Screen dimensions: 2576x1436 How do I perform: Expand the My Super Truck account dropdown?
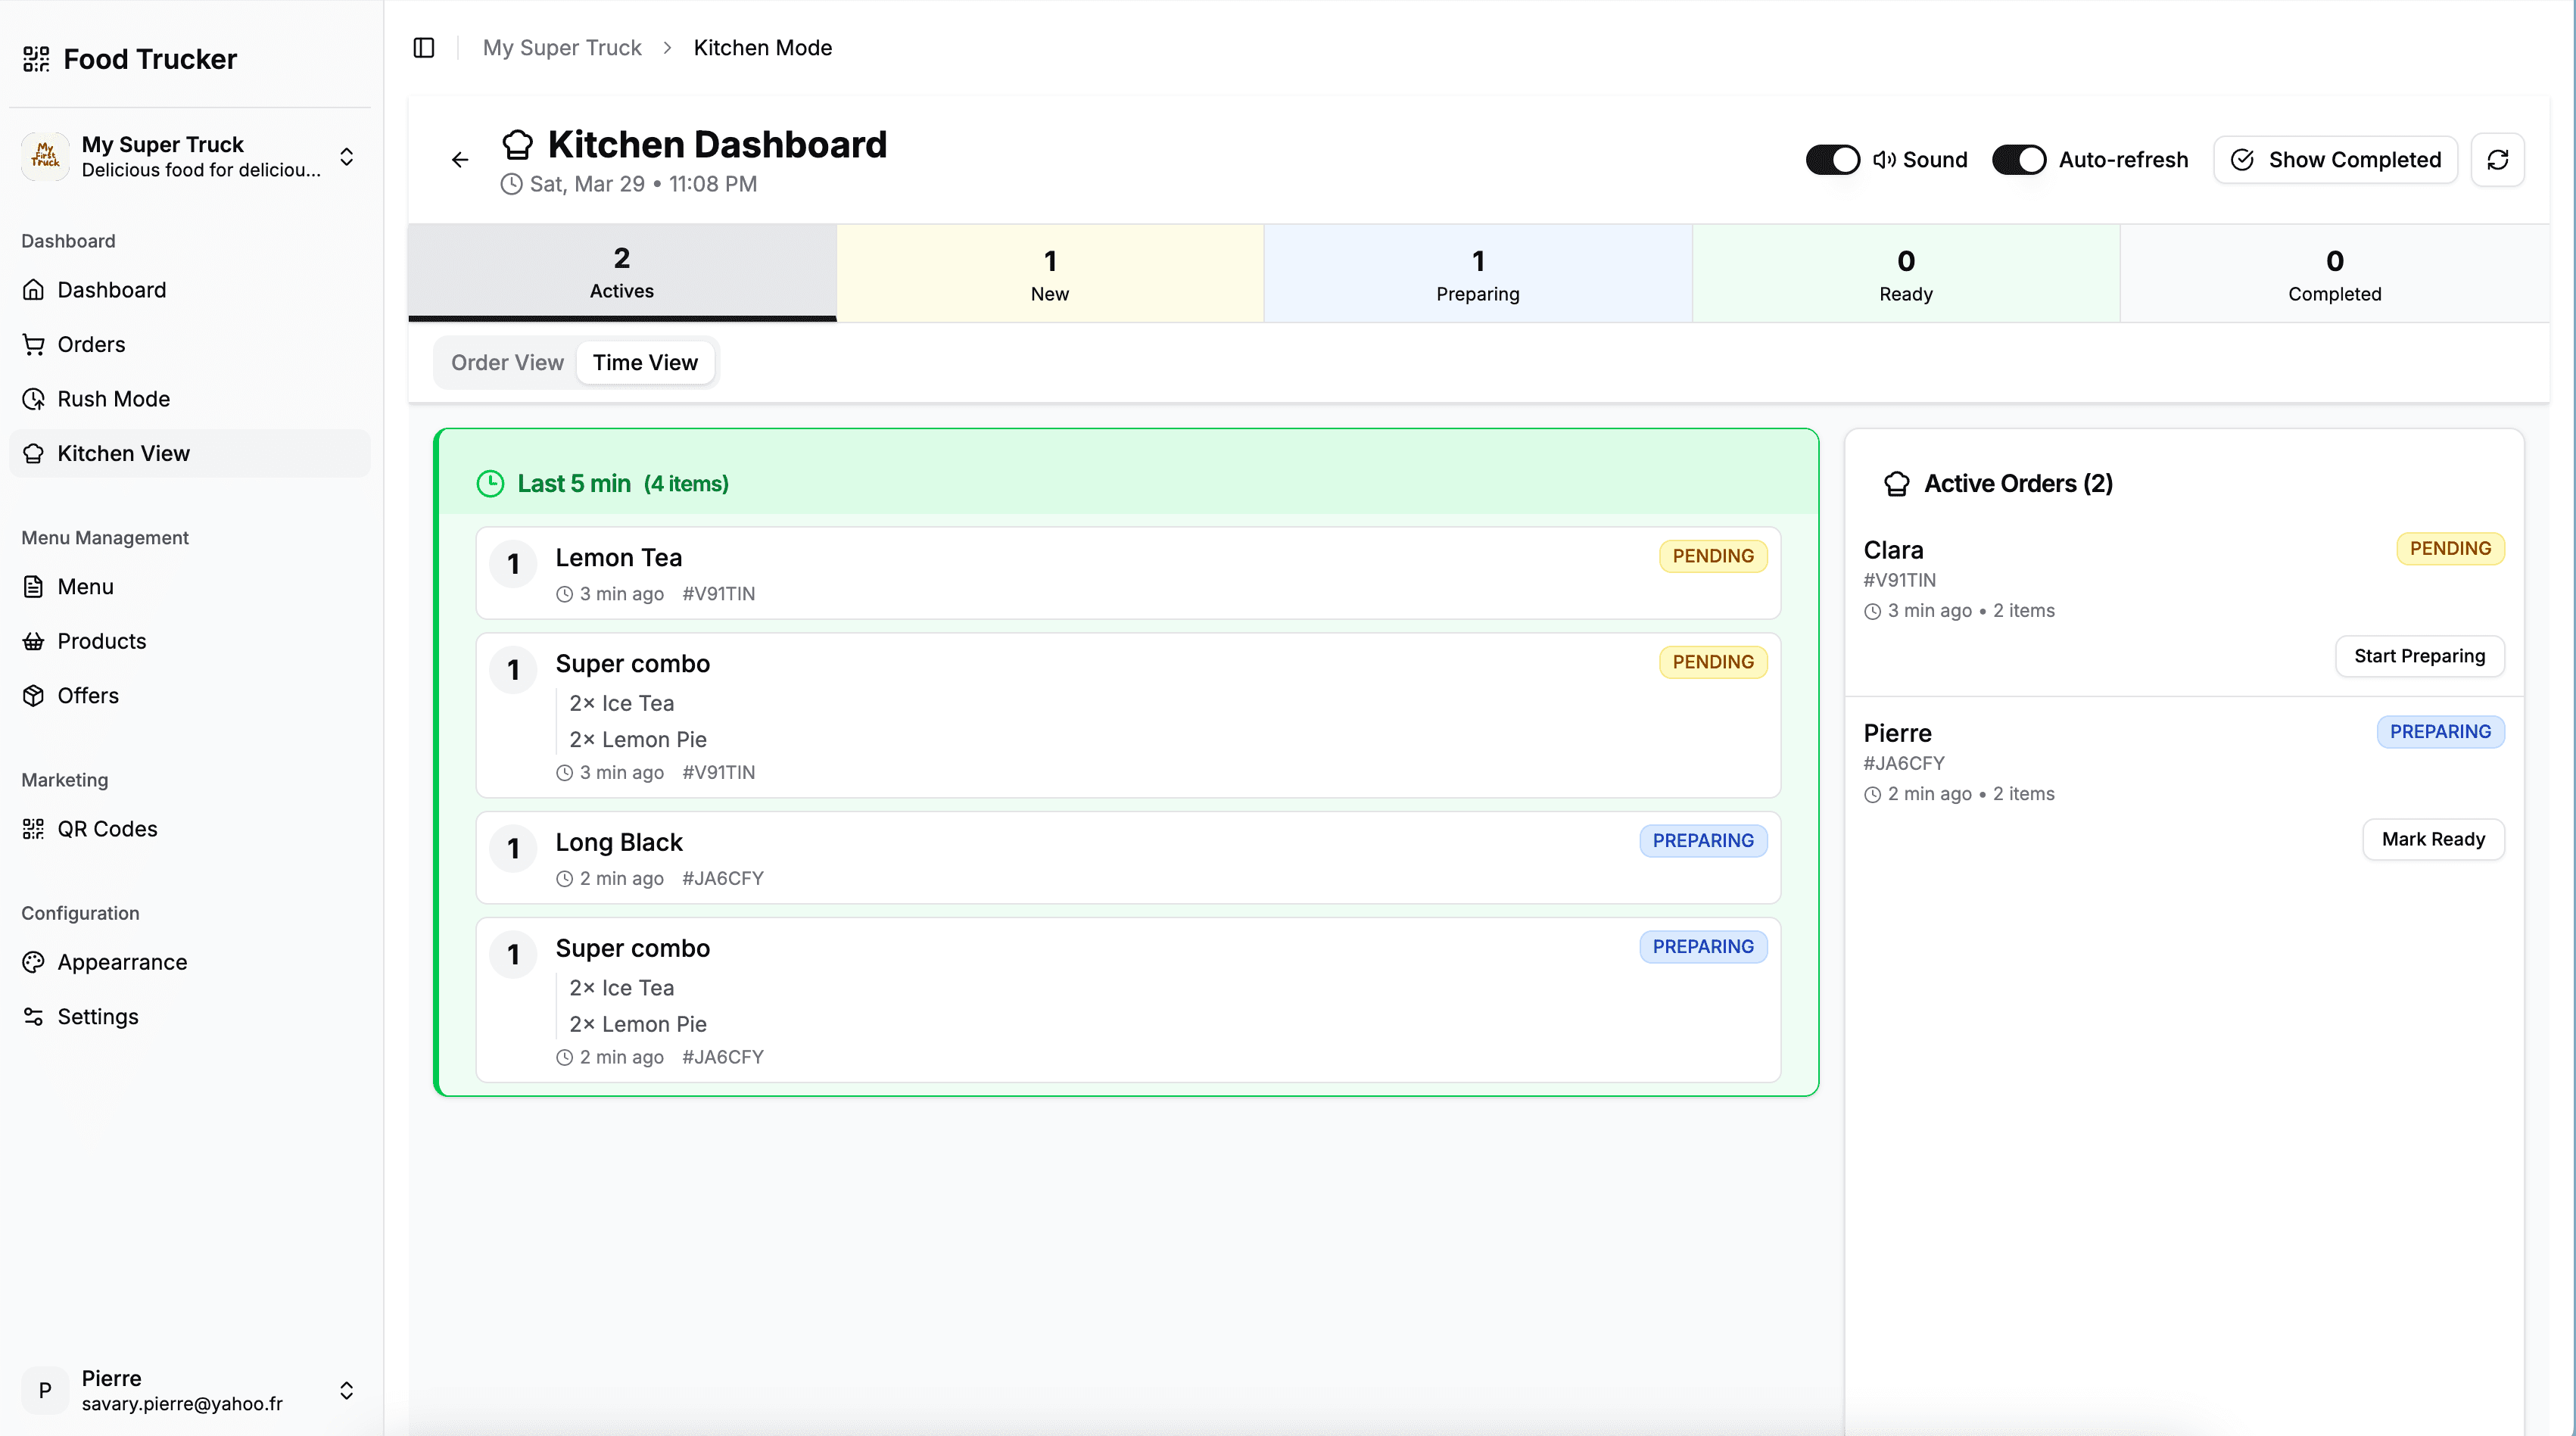(x=346, y=156)
